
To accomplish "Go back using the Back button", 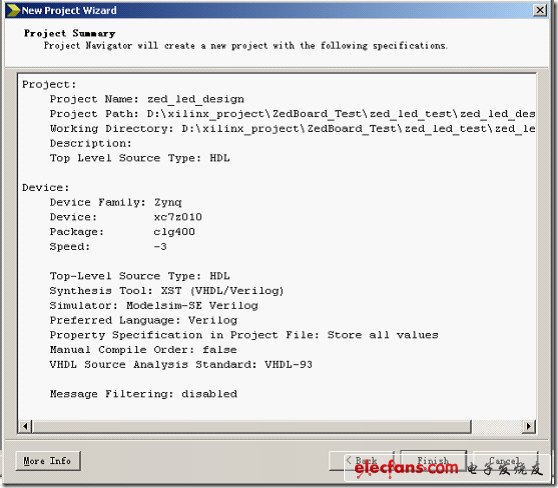I will point(361,461).
